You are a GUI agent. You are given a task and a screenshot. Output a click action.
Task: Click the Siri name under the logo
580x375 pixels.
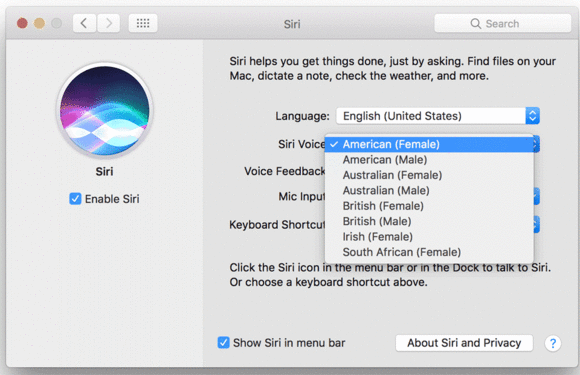(104, 172)
